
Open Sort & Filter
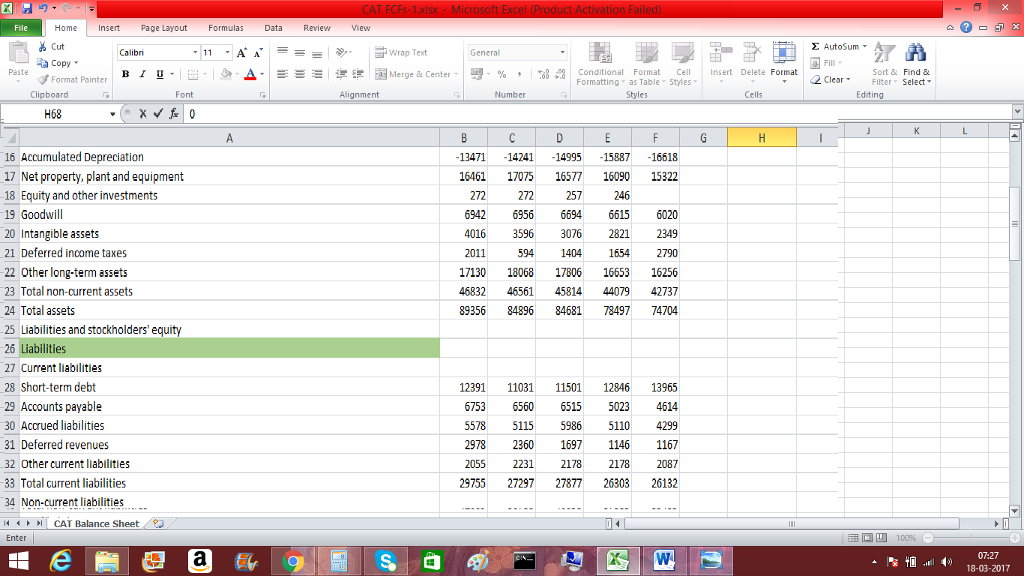click(x=881, y=68)
